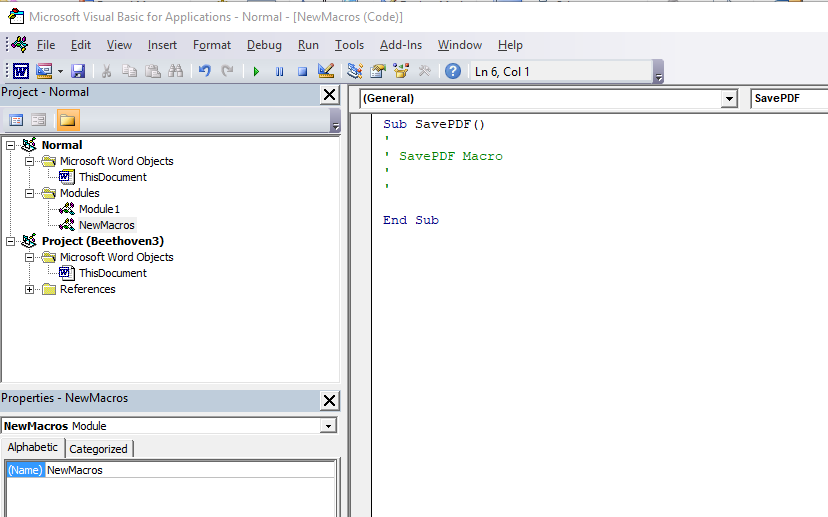Click the Paste clipboard icon
The image size is (828, 517).
click(x=153, y=71)
